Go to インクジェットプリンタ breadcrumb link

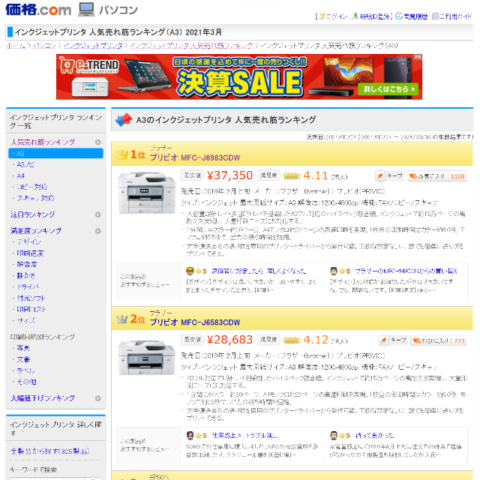point(93,46)
